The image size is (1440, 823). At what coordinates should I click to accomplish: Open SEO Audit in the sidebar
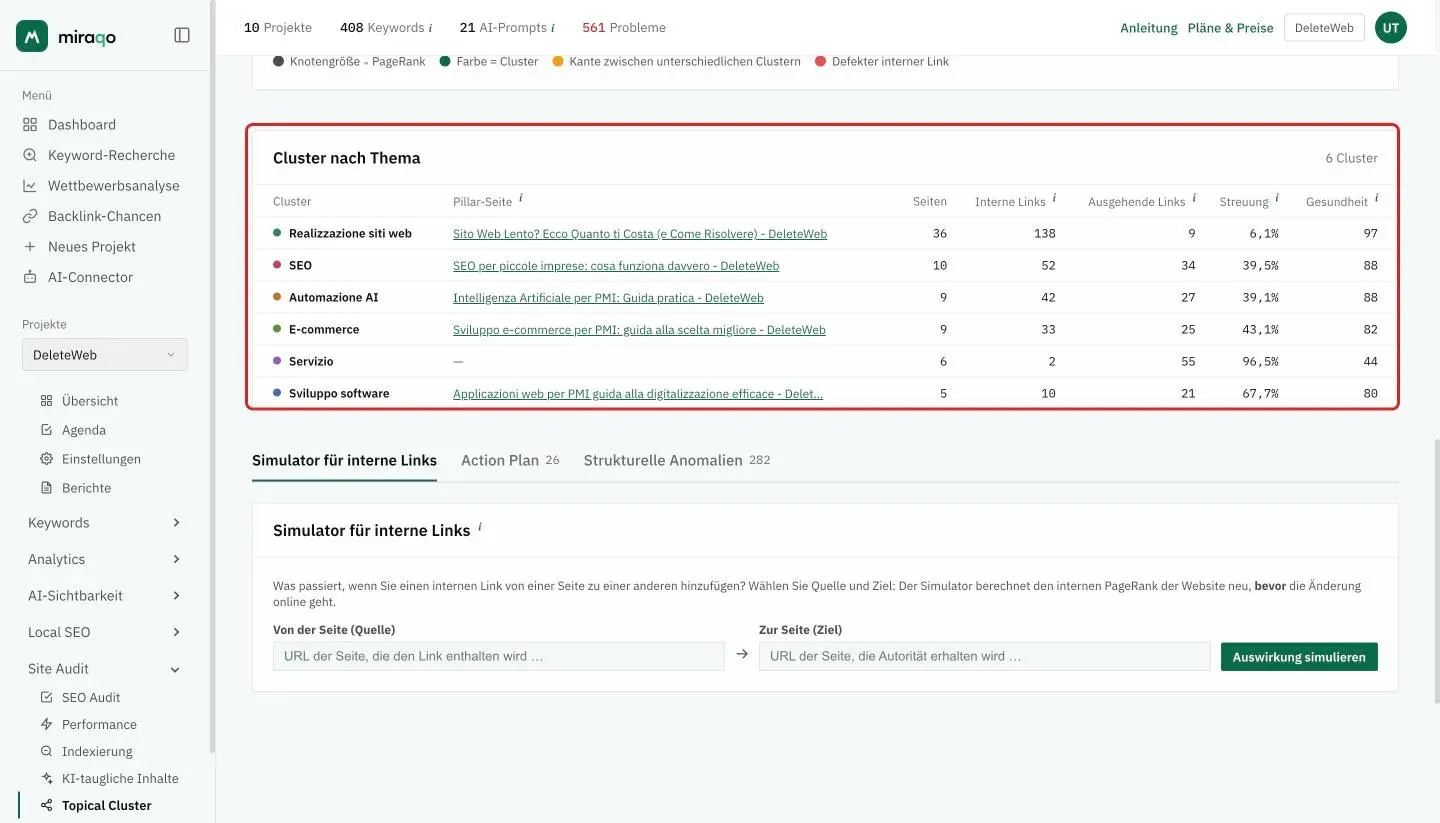coord(91,697)
